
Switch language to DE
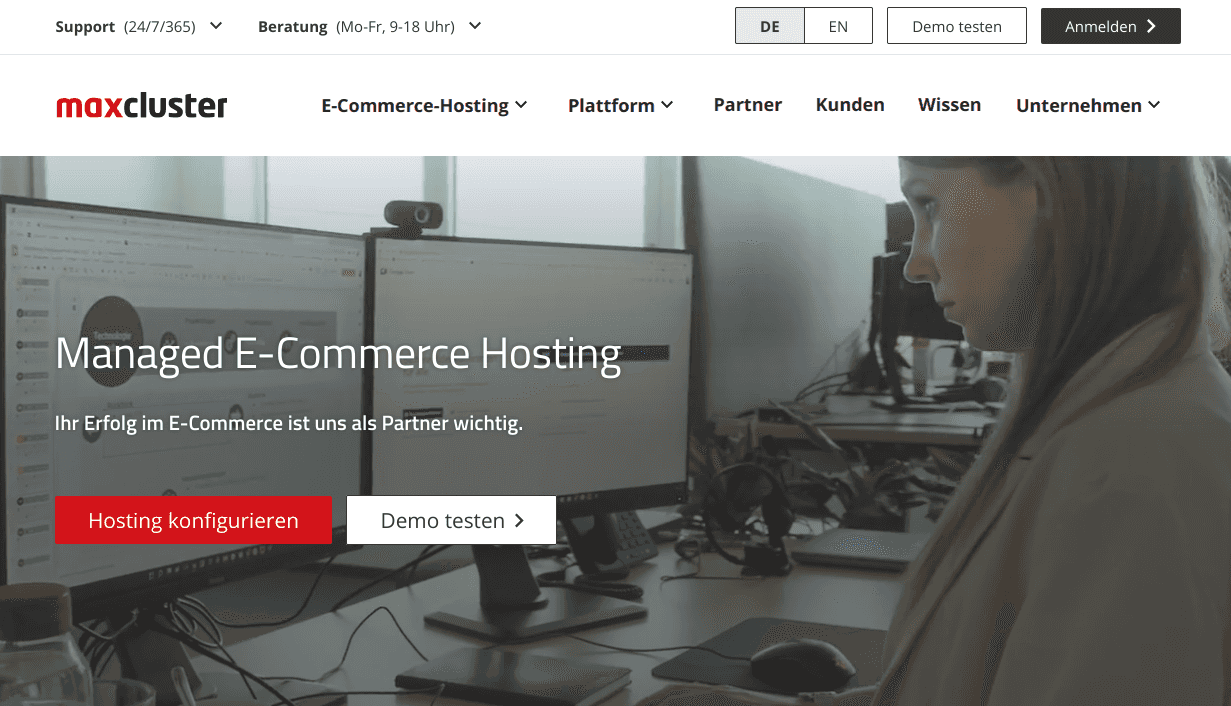tap(770, 27)
